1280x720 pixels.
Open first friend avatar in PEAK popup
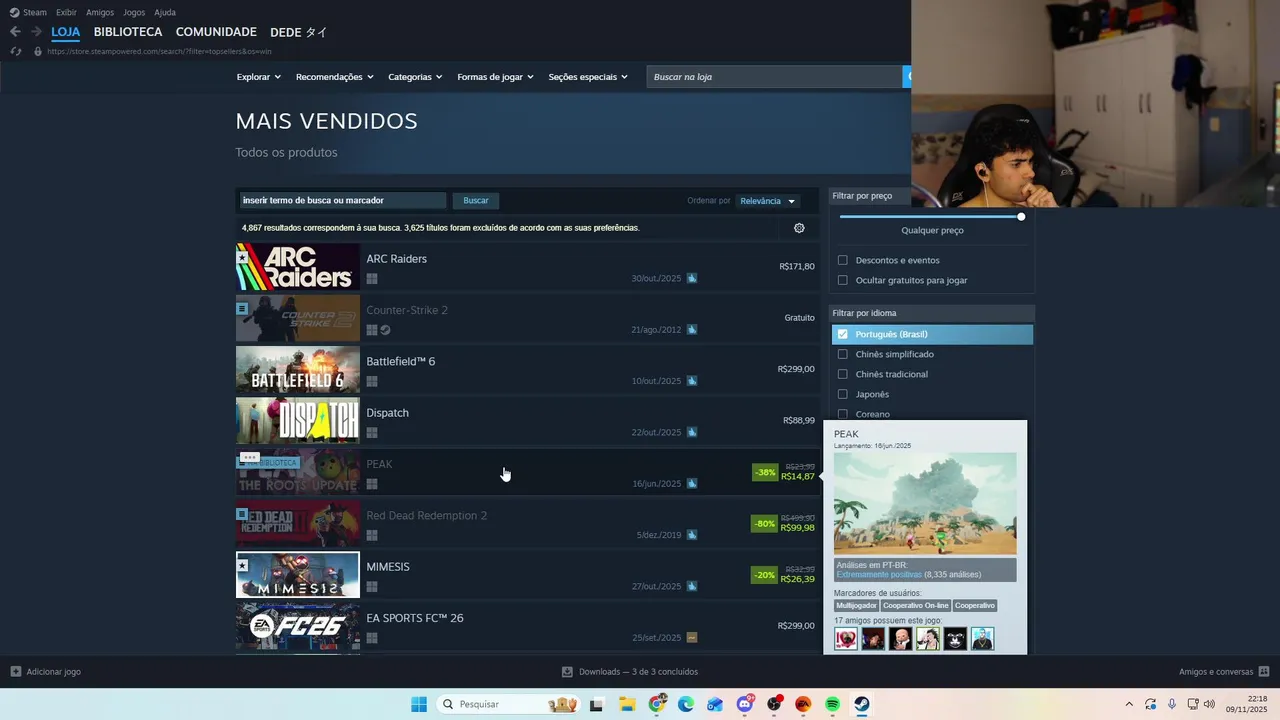(x=846, y=639)
